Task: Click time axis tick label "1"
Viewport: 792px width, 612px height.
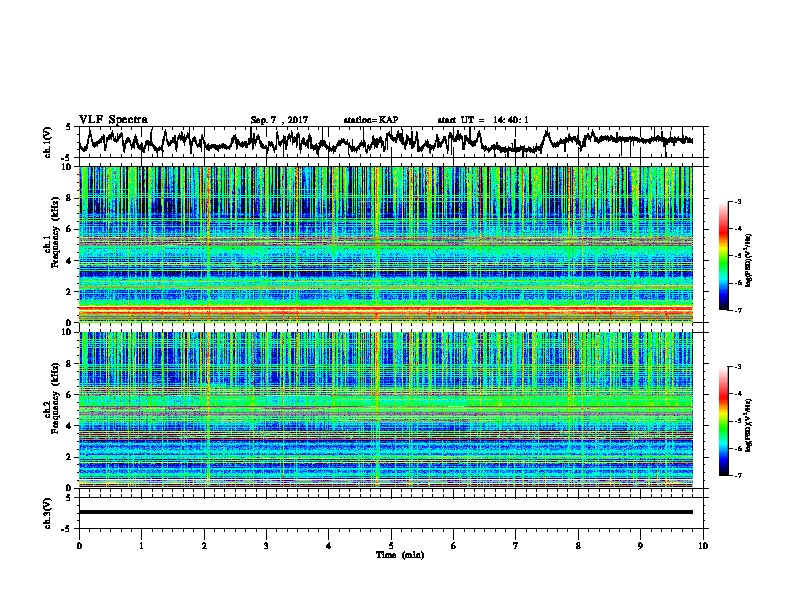Action: pos(141,546)
